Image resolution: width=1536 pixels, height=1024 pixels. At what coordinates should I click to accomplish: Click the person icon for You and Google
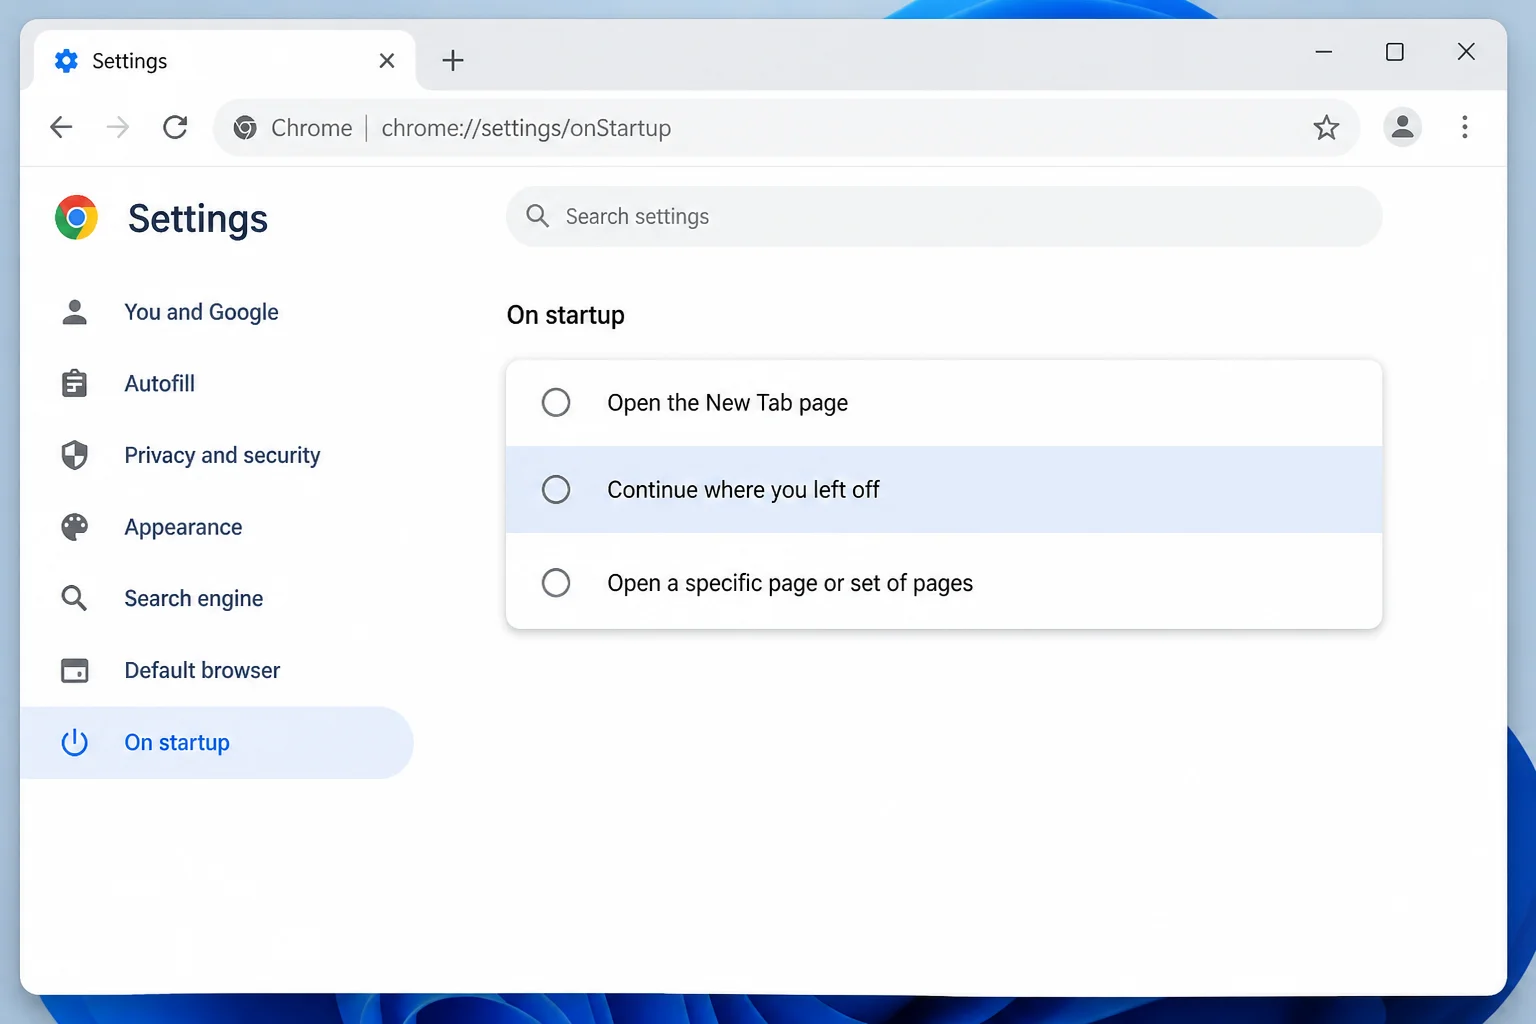click(x=74, y=312)
